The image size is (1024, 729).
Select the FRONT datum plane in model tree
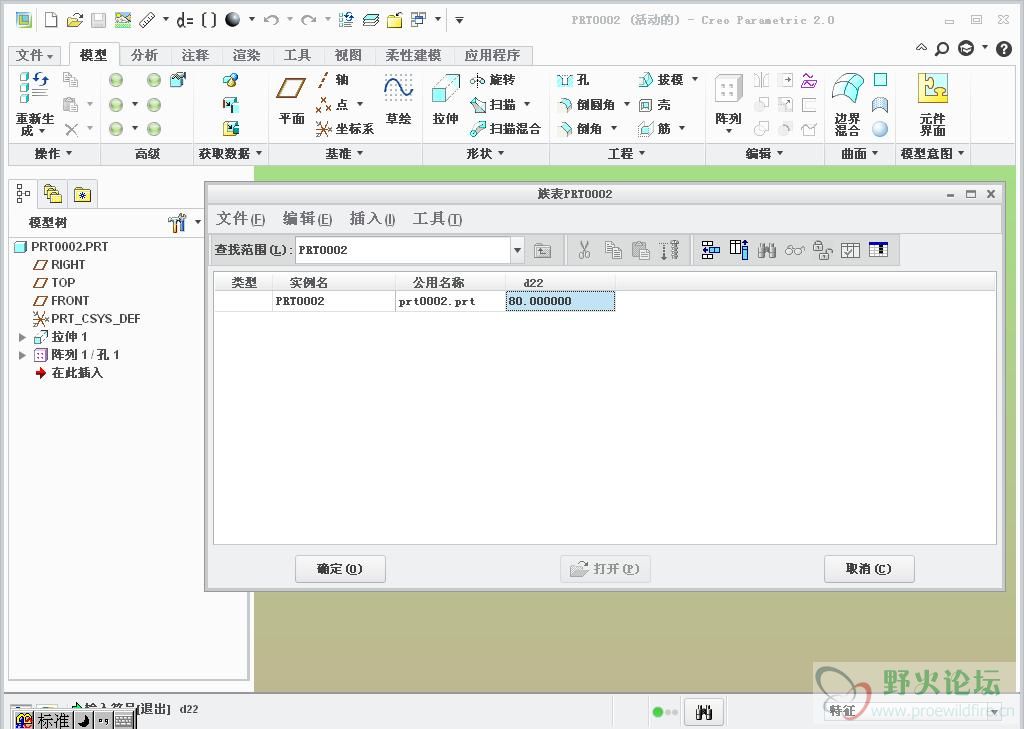[x=61, y=301]
